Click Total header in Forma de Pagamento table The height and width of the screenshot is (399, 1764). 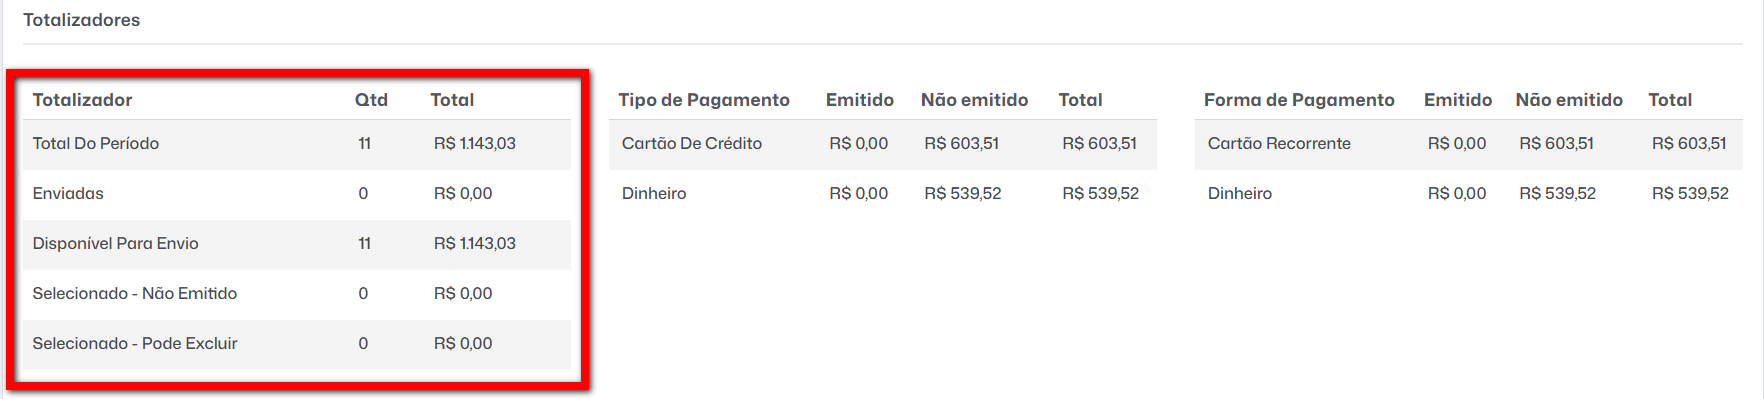pyautogui.click(x=1670, y=100)
